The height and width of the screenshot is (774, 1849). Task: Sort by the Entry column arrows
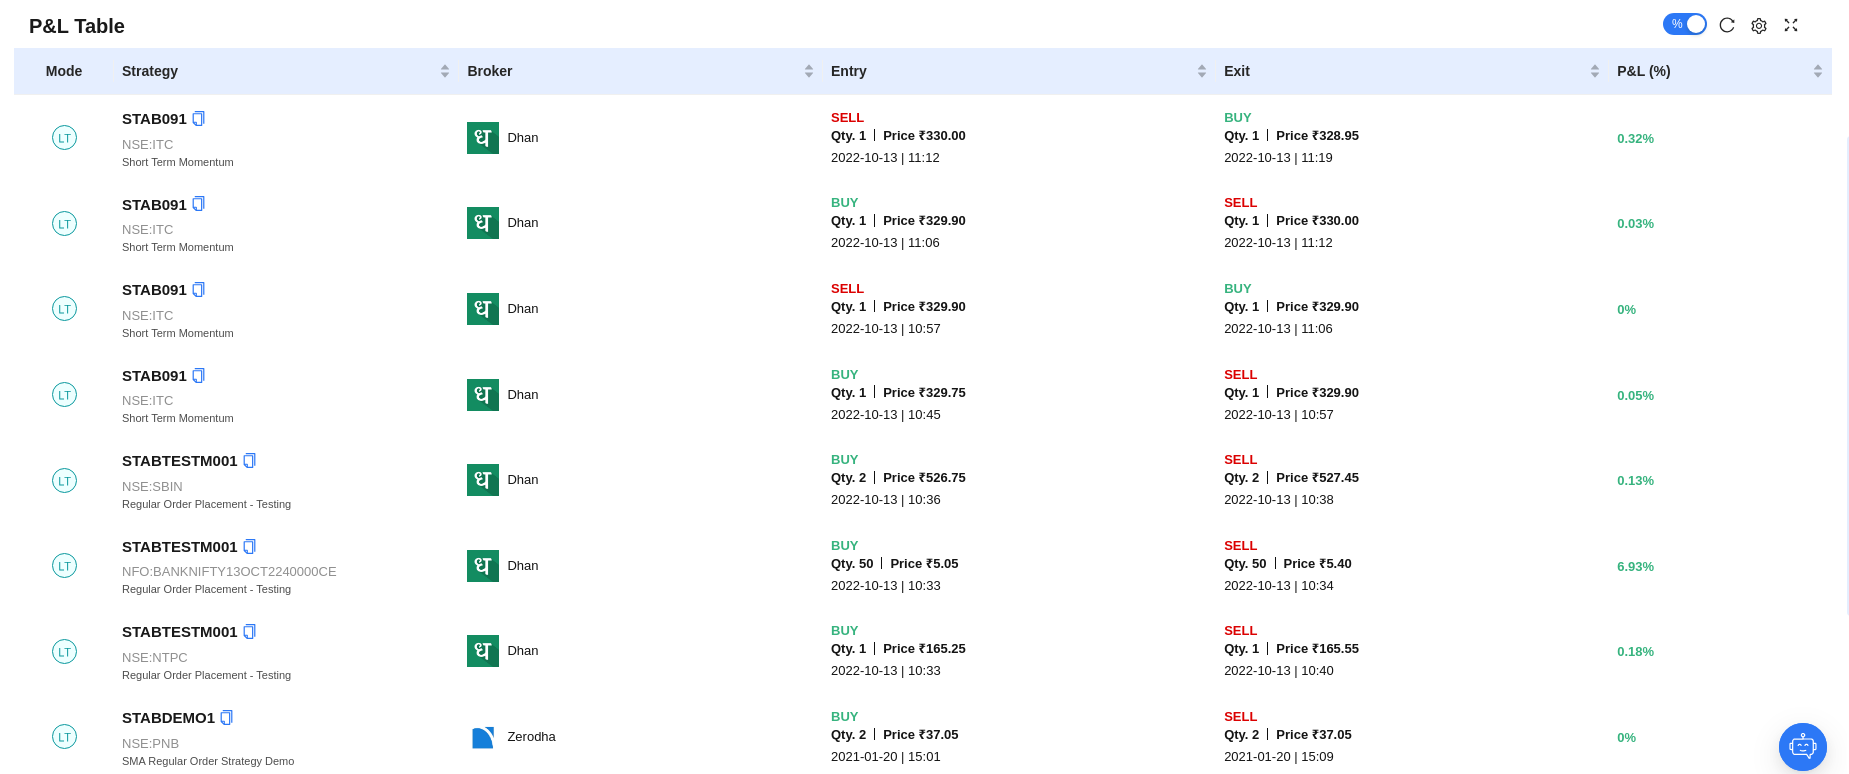1202,71
